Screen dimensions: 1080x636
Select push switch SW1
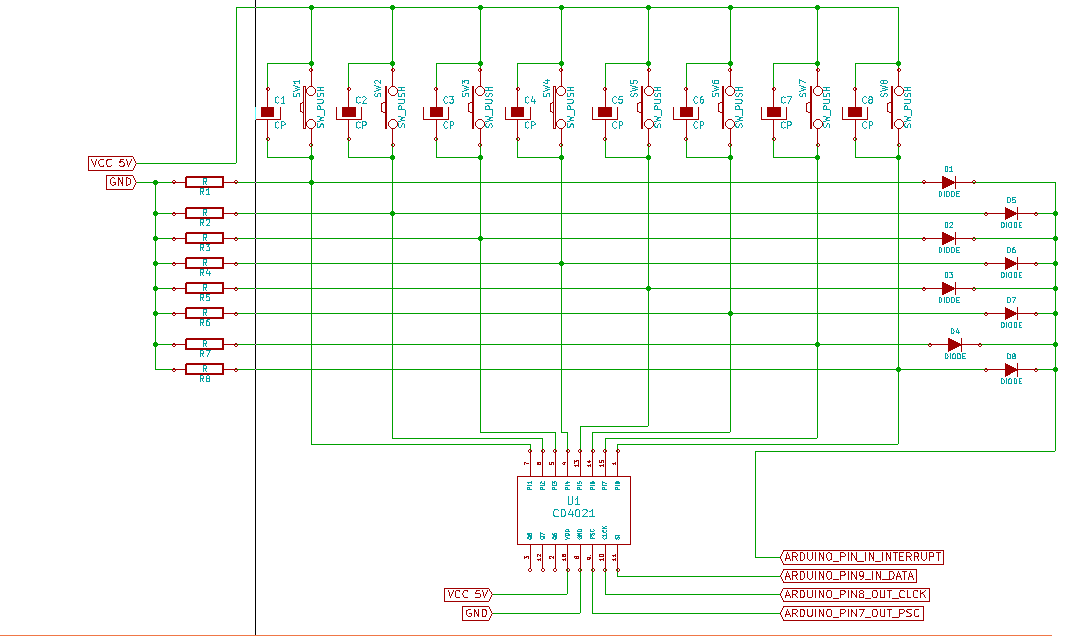click(x=309, y=107)
